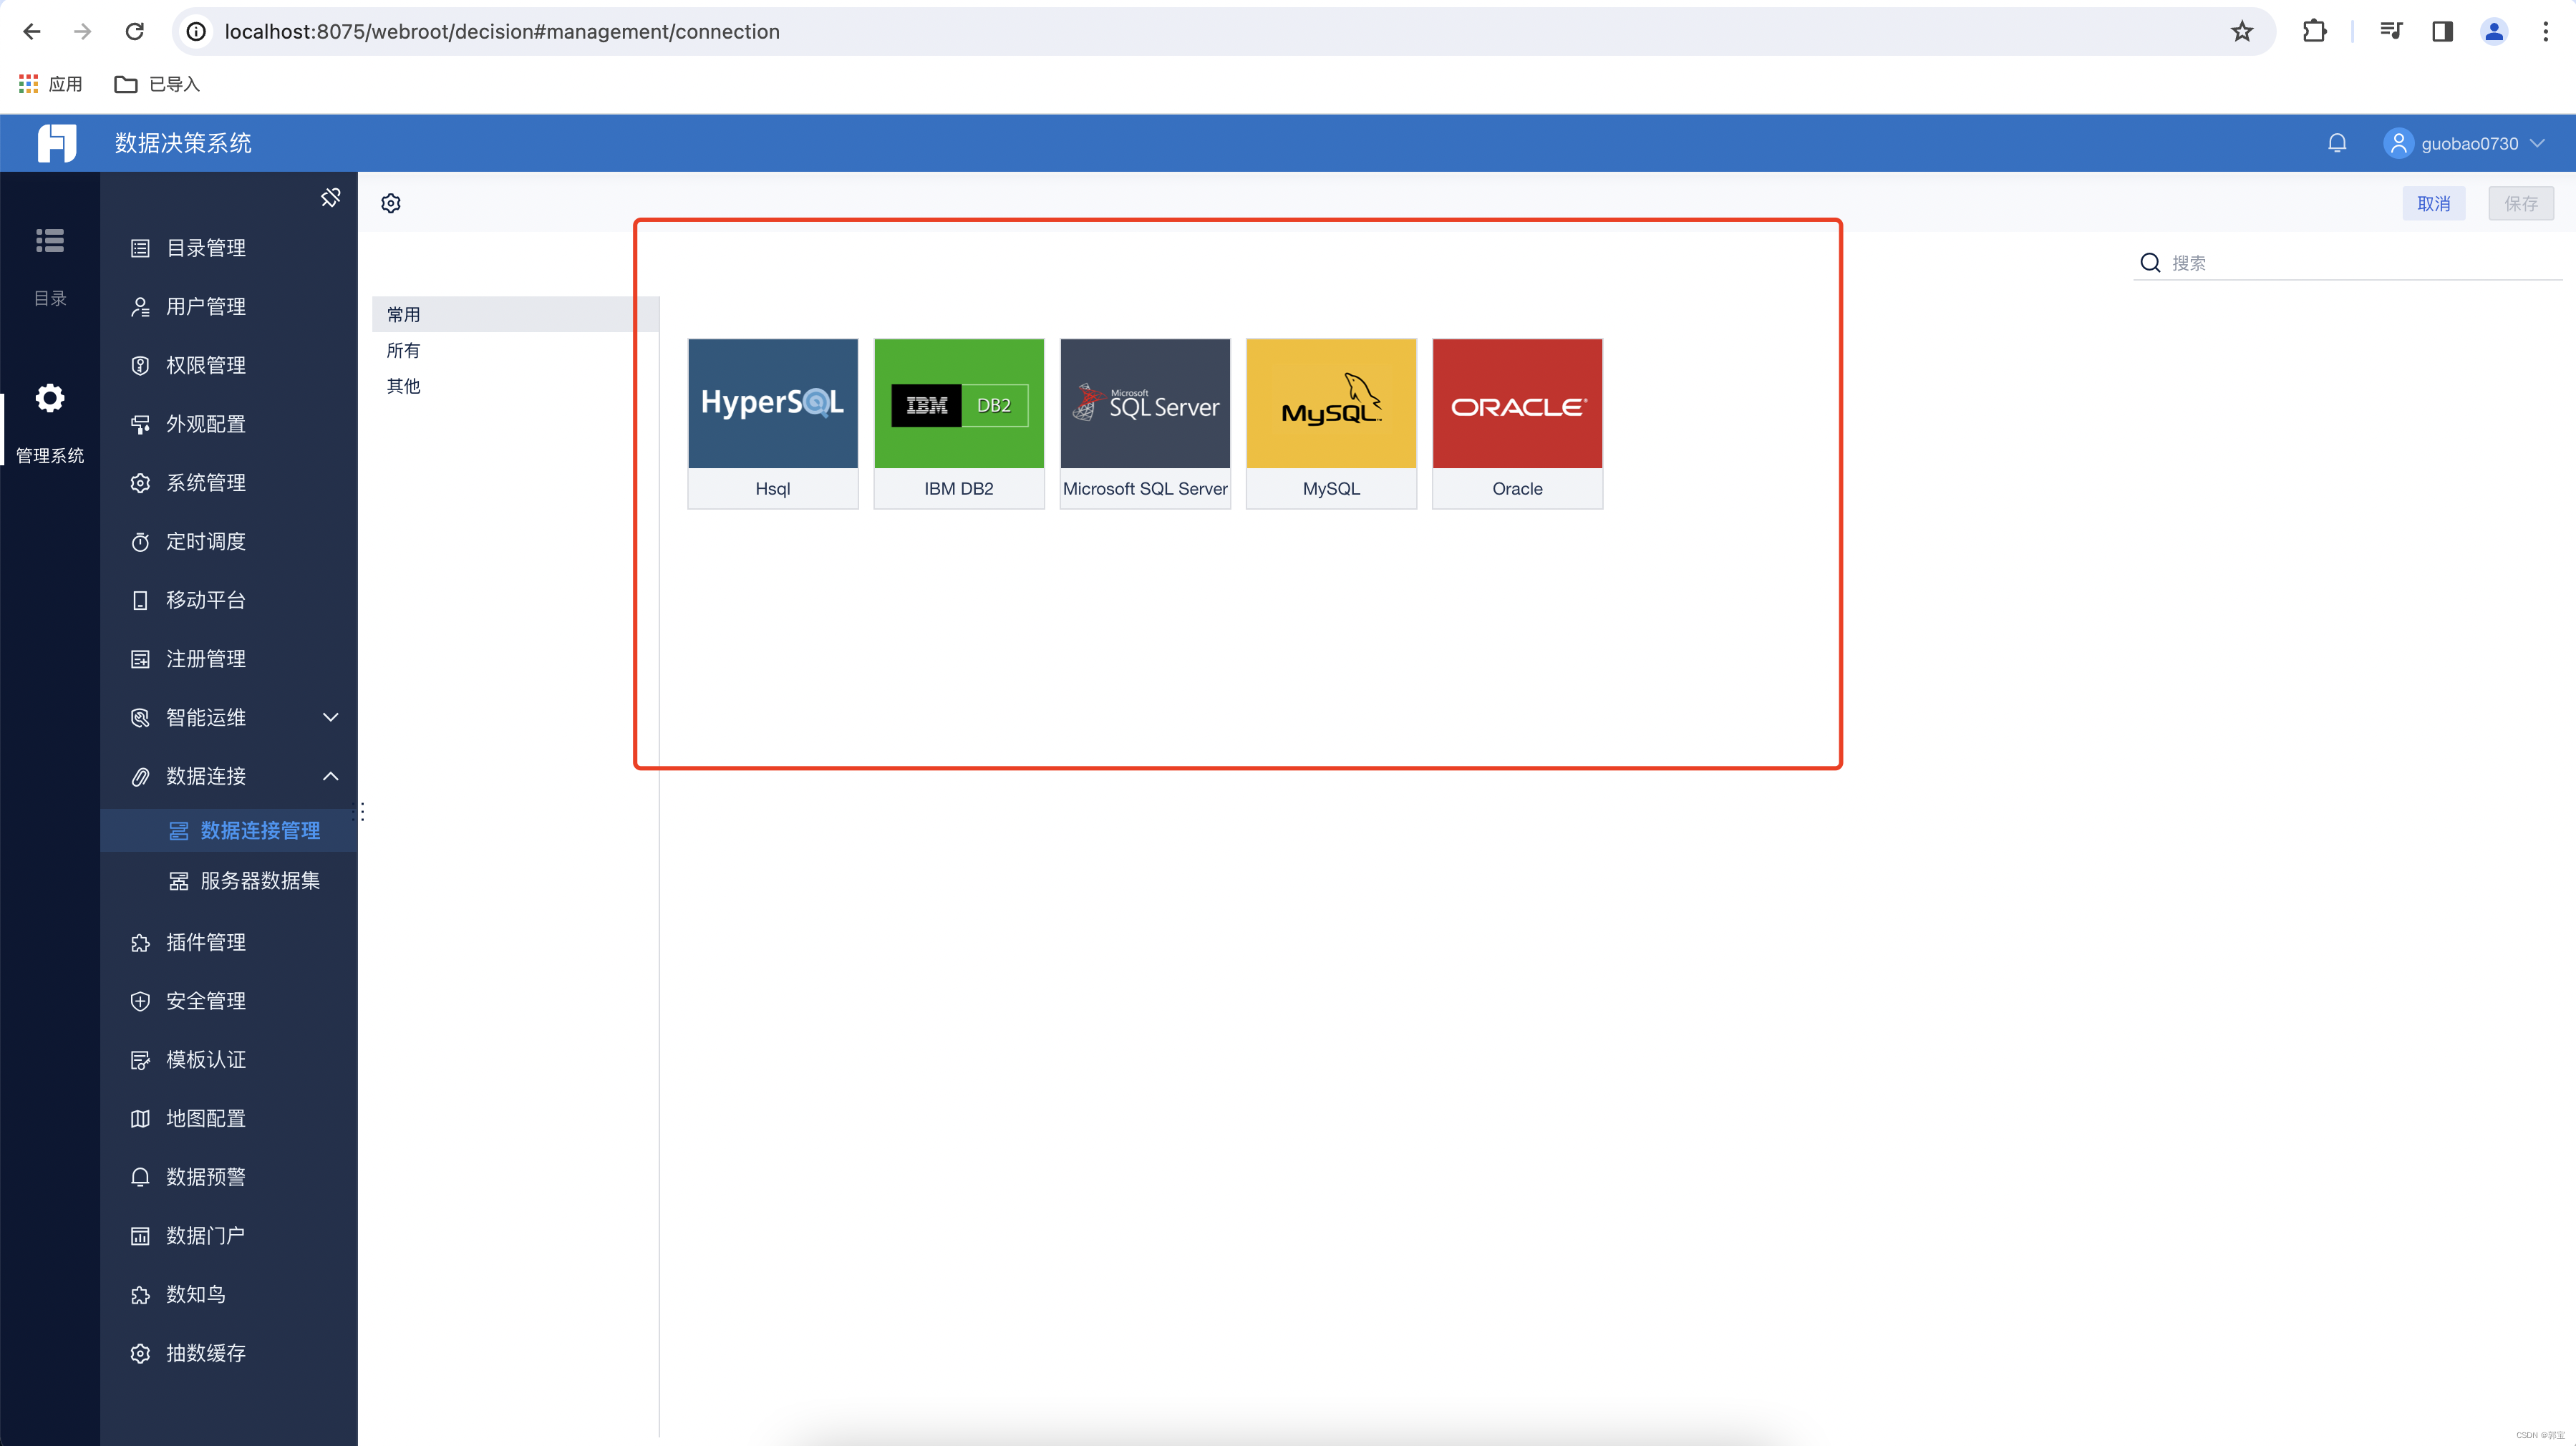The image size is (2576, 1446).
Task: Choose the Microsoft SQL Server tile
Action: click(1144, 422)
